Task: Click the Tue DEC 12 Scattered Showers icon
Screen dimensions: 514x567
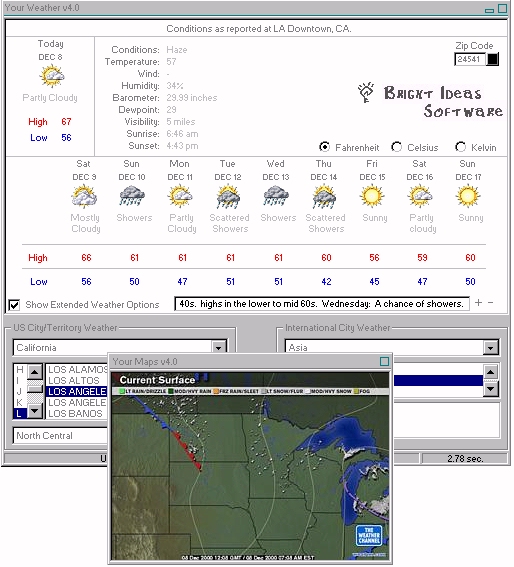Action: tap(228, 197)
